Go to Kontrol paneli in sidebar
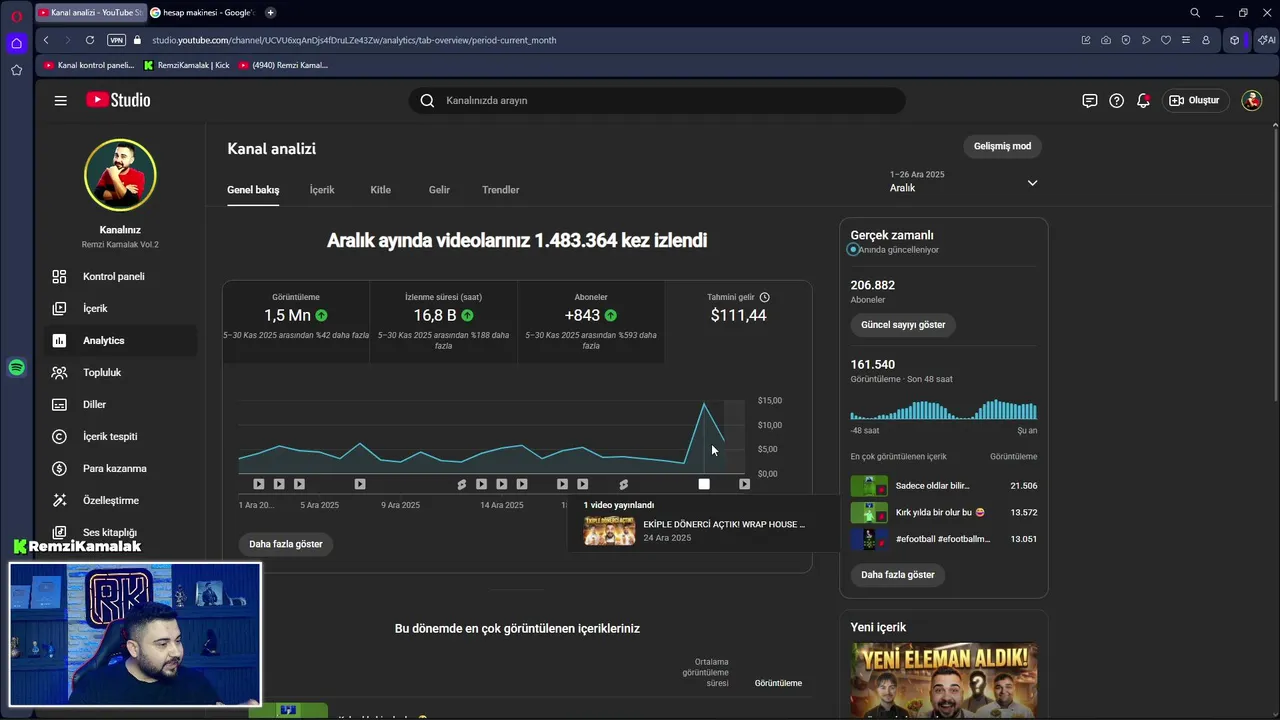The image size is (1280, 720). point(120,277)
